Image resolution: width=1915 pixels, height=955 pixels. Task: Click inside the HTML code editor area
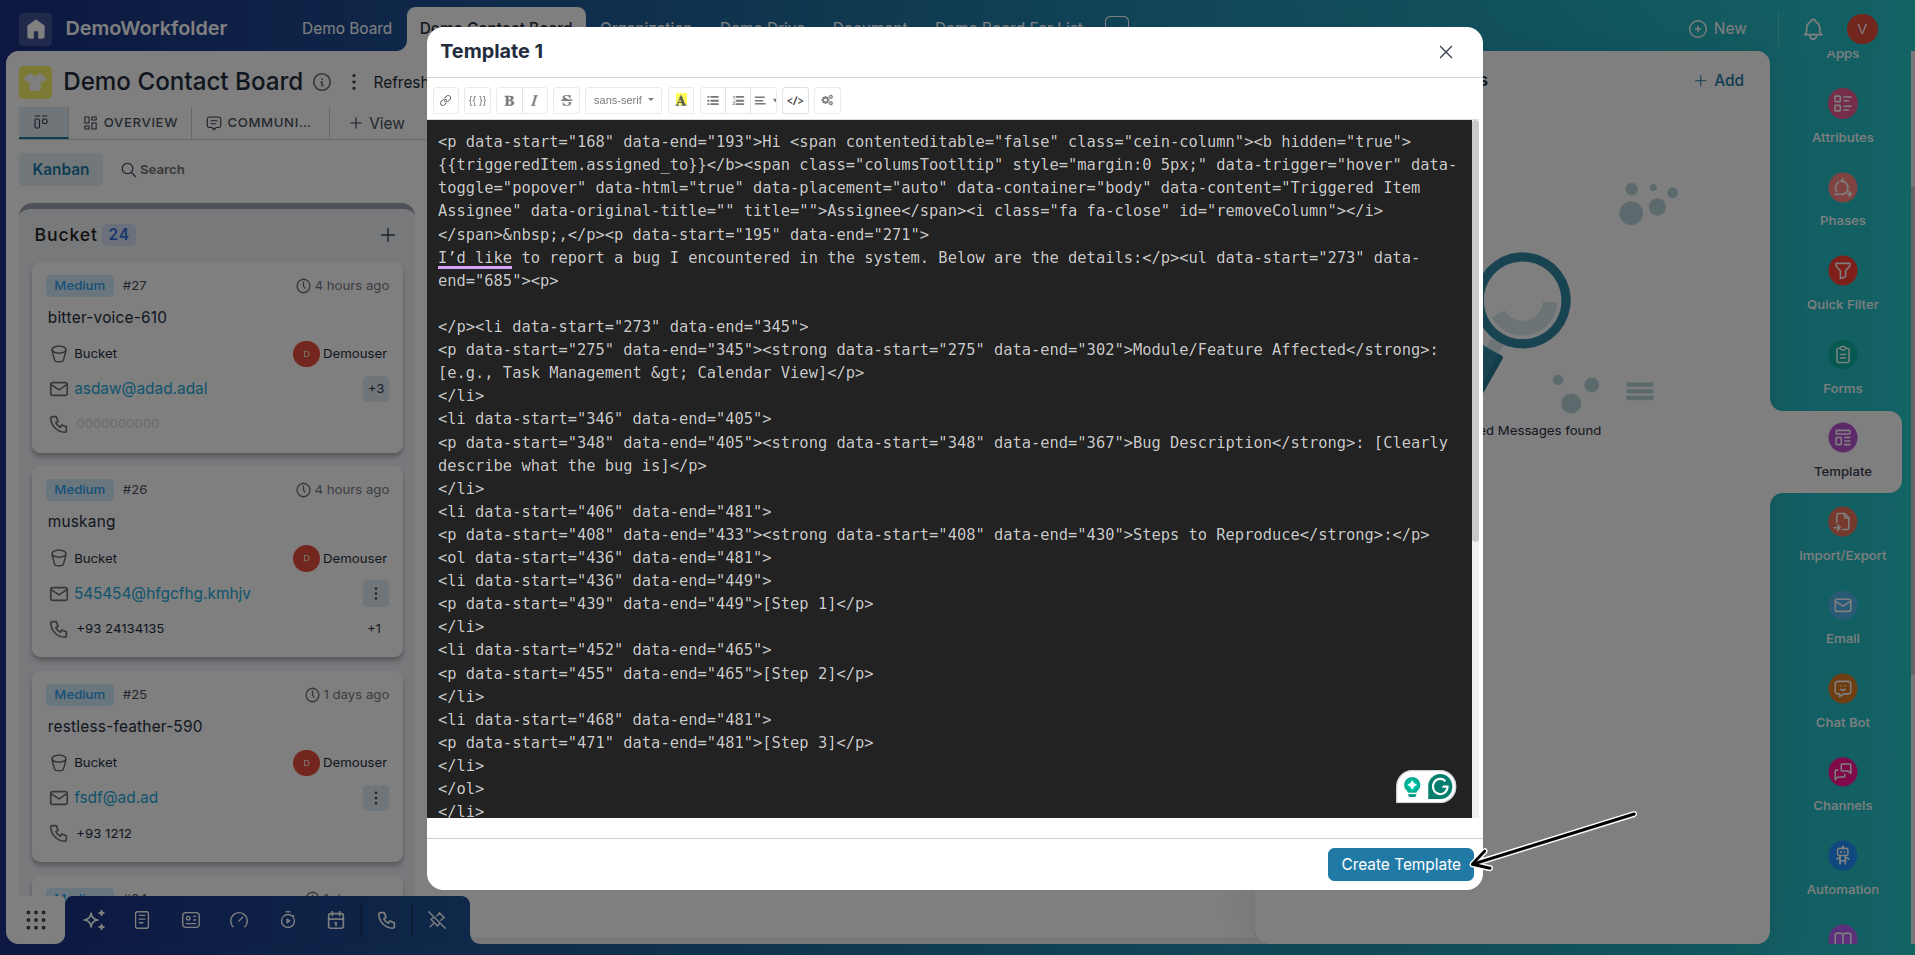[949, 469]
